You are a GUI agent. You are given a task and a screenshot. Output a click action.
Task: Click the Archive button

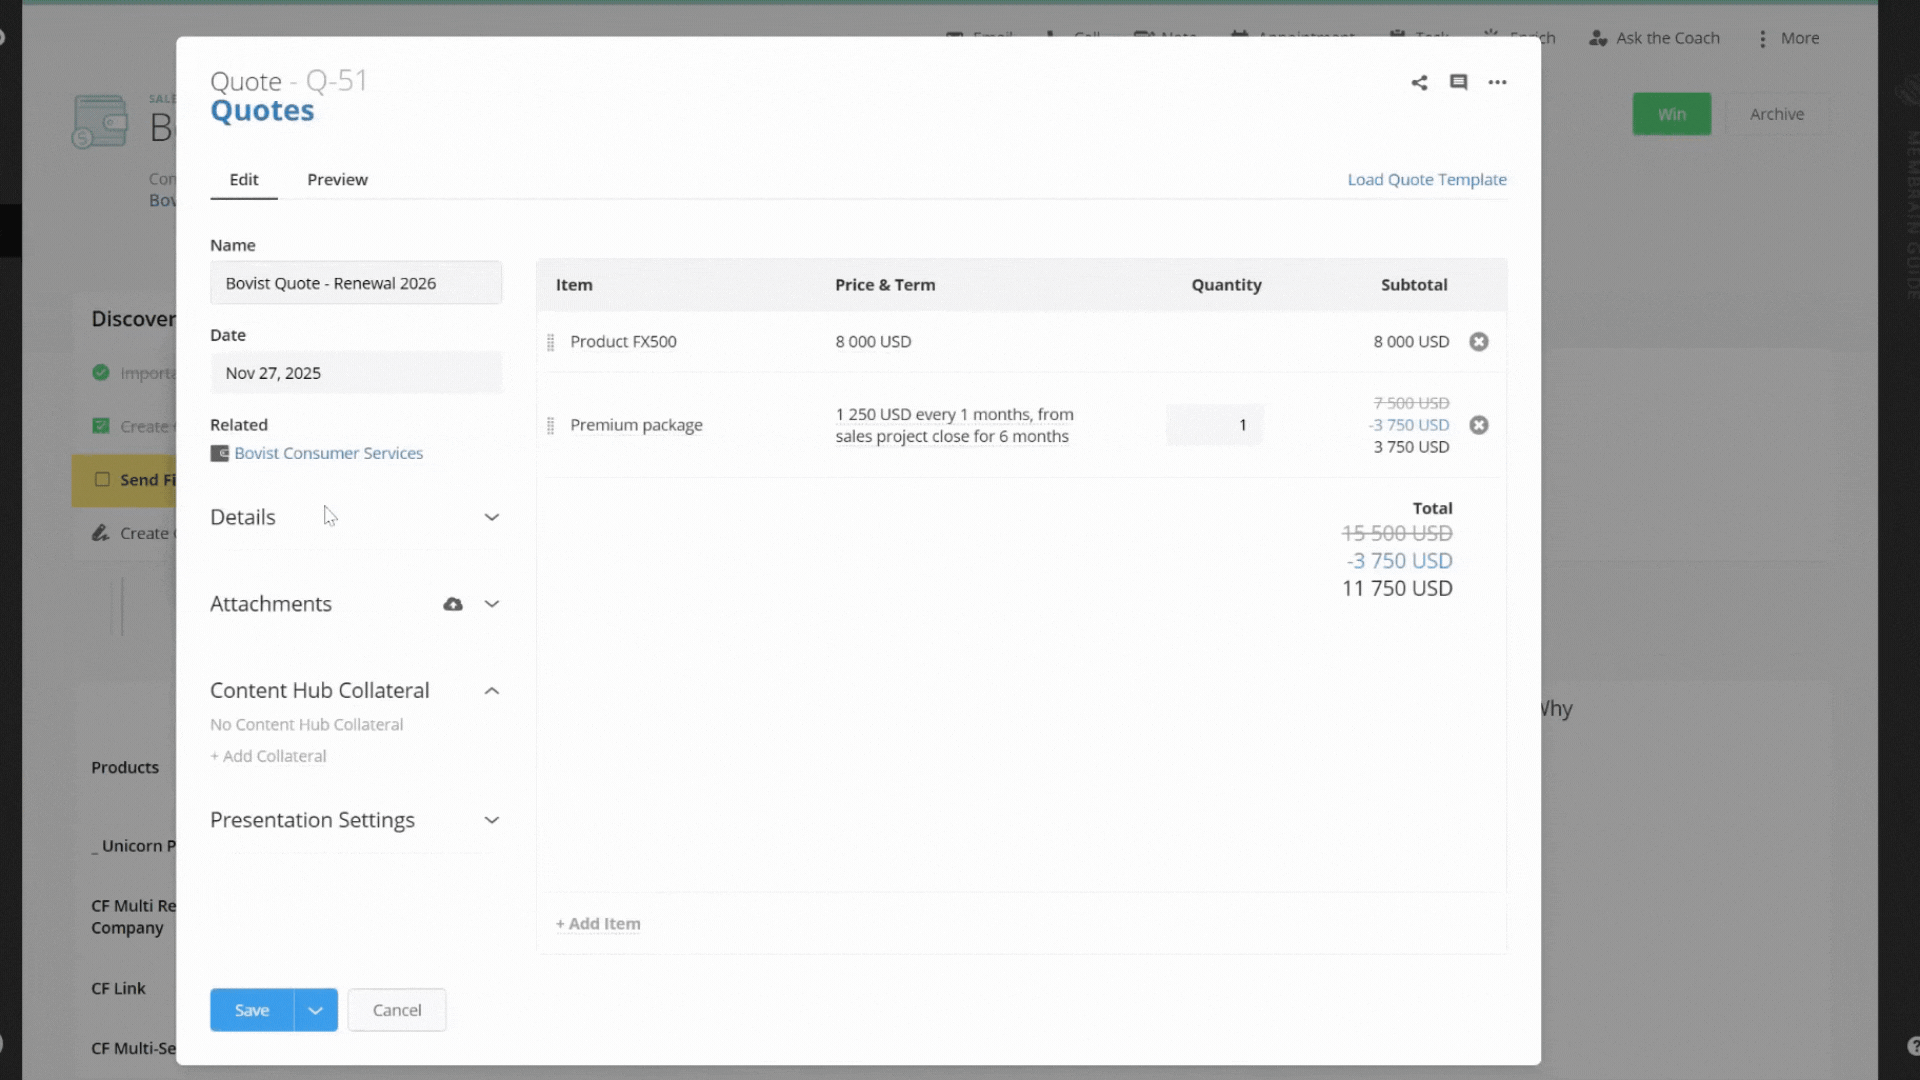(1777, 113)
